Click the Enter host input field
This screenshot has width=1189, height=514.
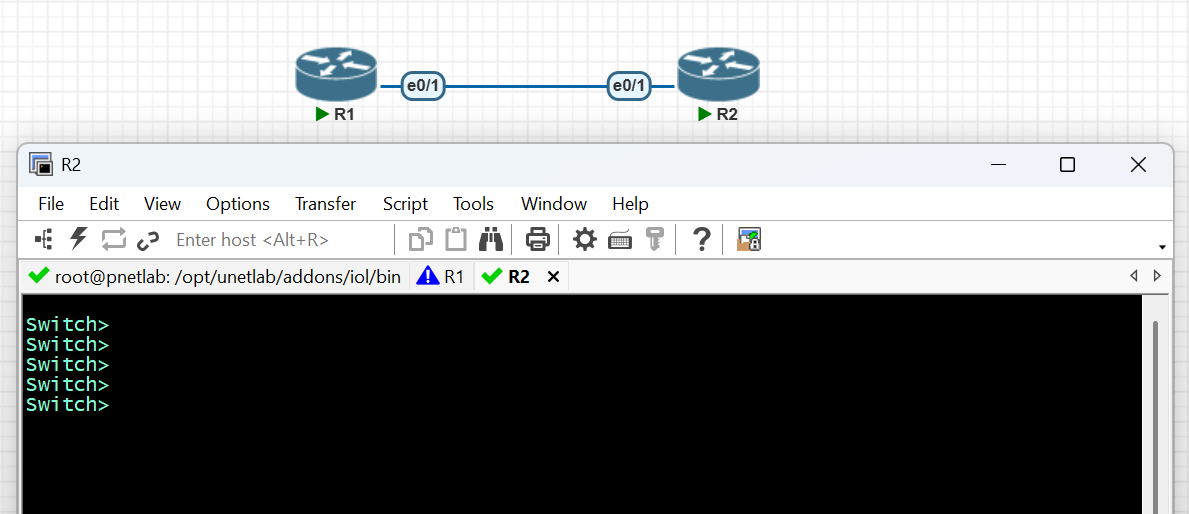coord(279,240)
